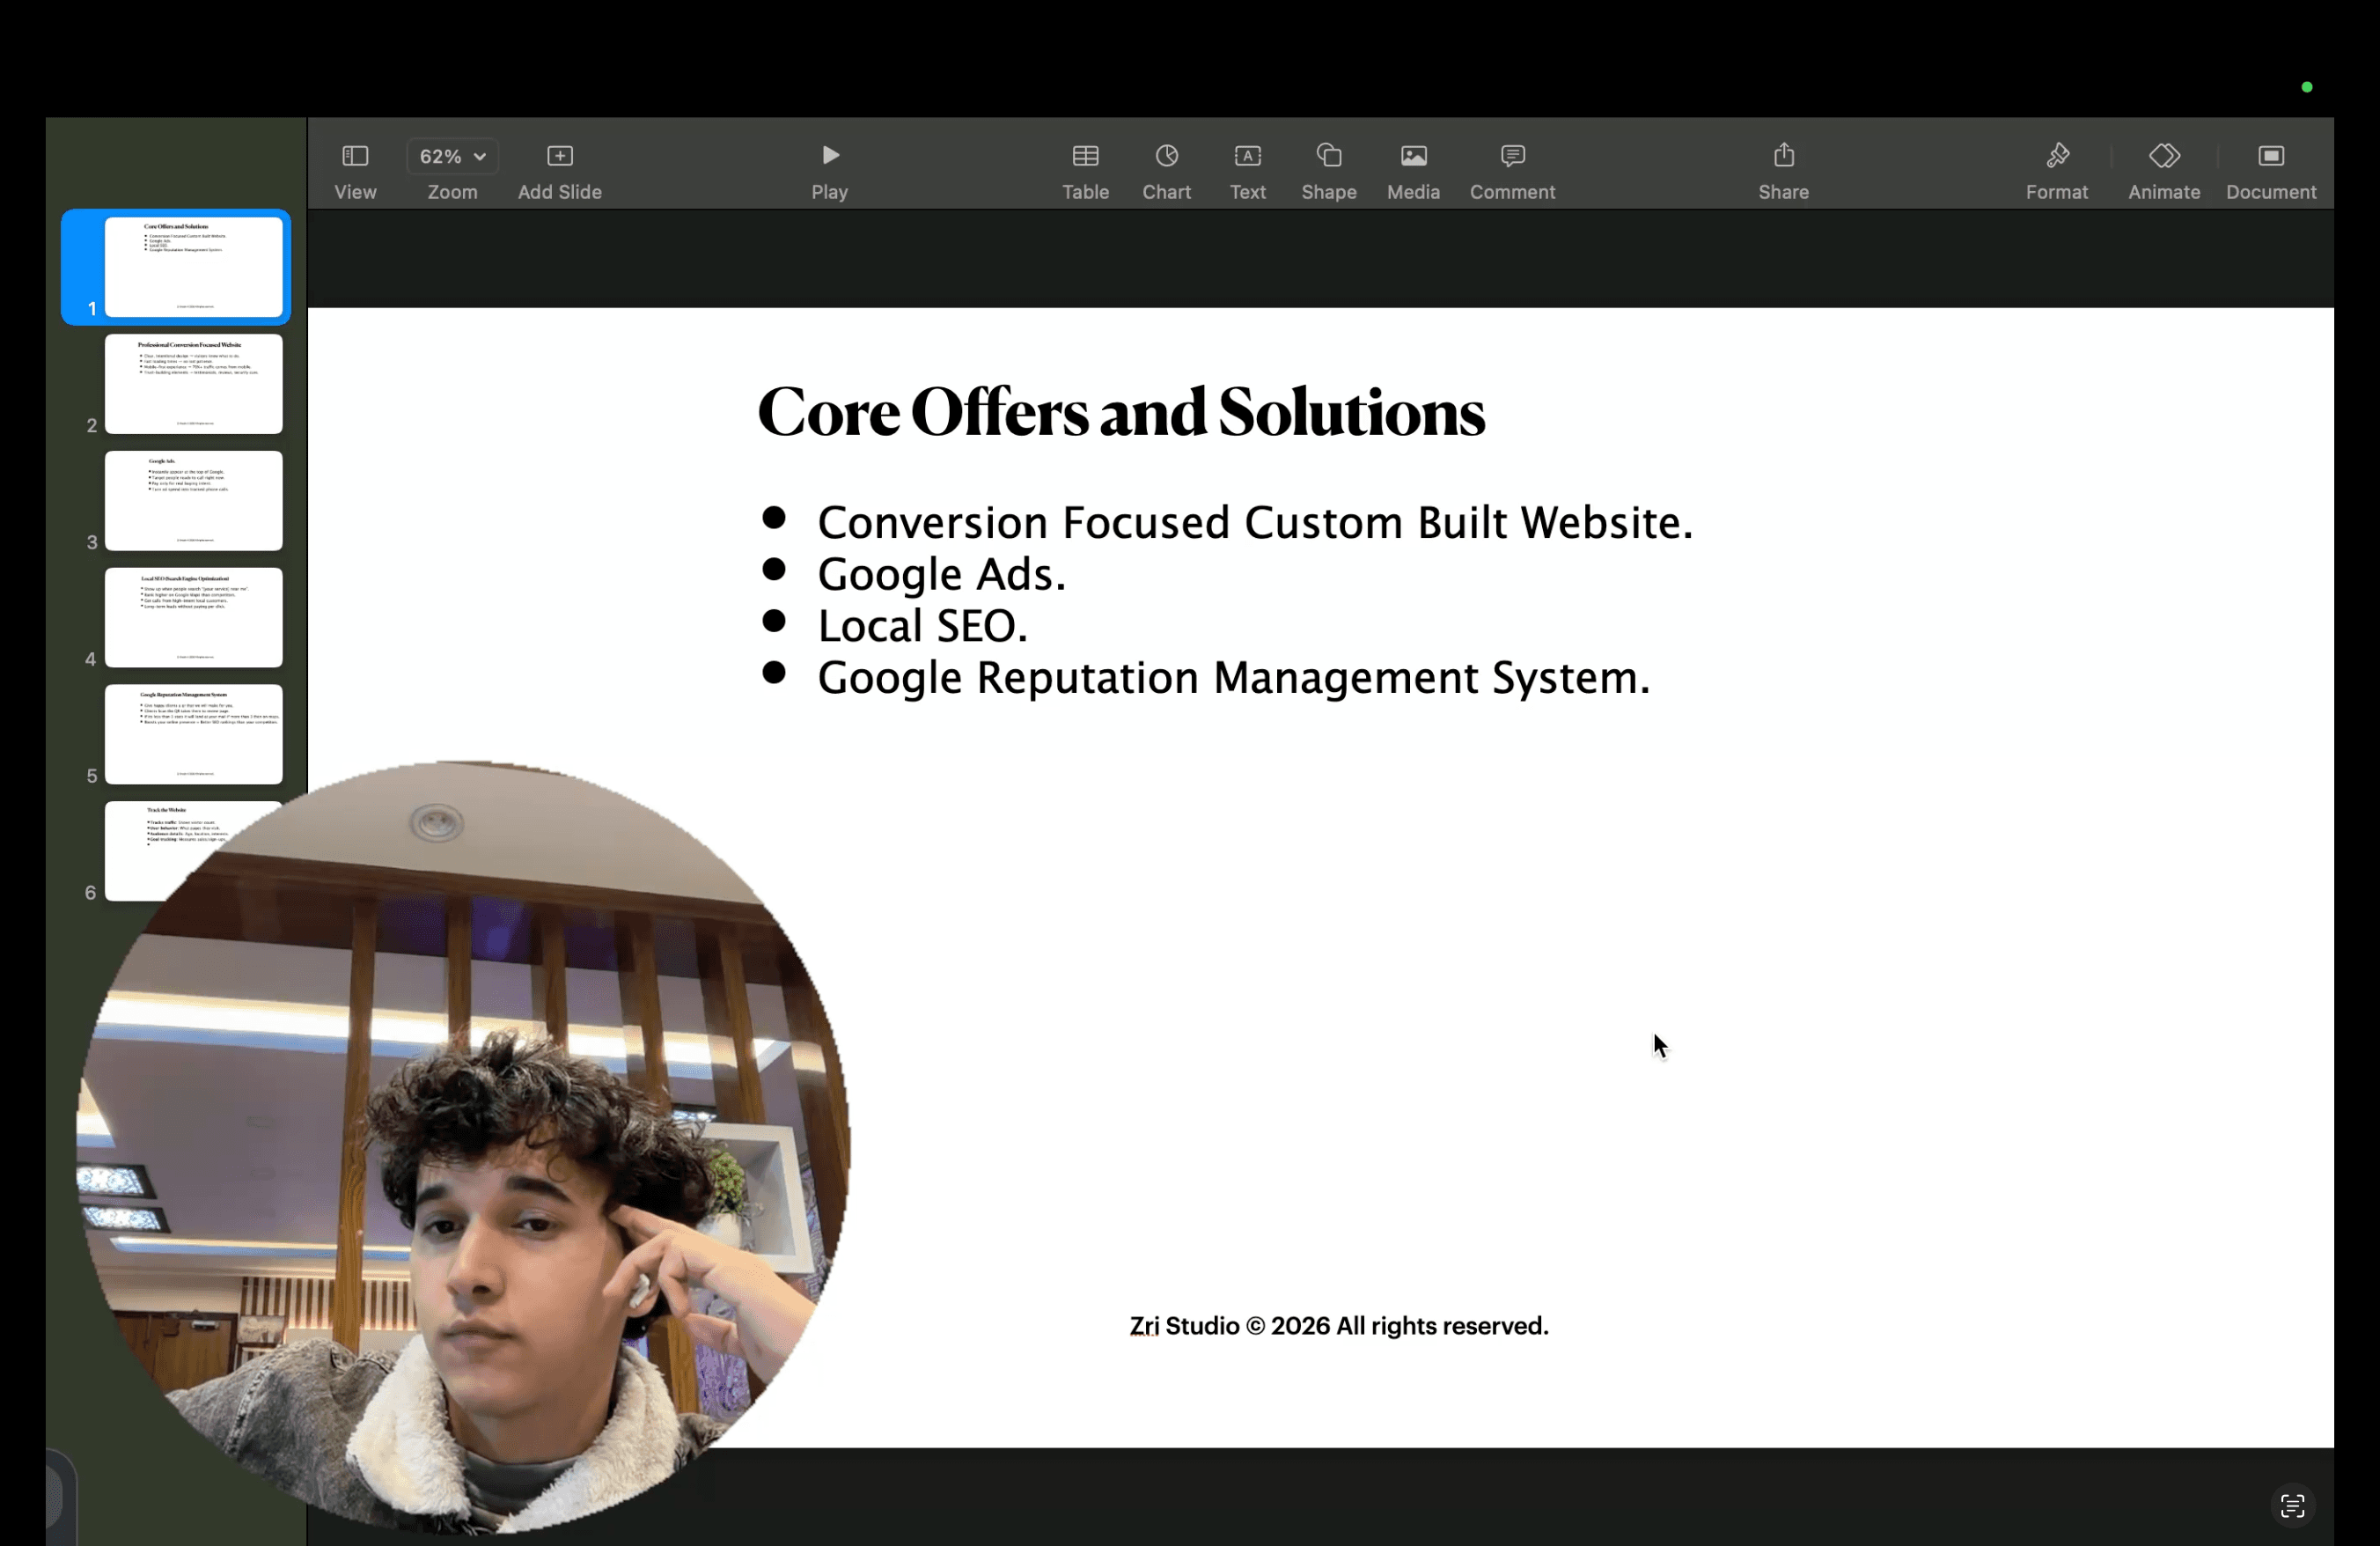The height and width of the screenshot is (1546, 2380).
Task: Click the text scan icon bottom right
Action: [x=2292, y=1506]
